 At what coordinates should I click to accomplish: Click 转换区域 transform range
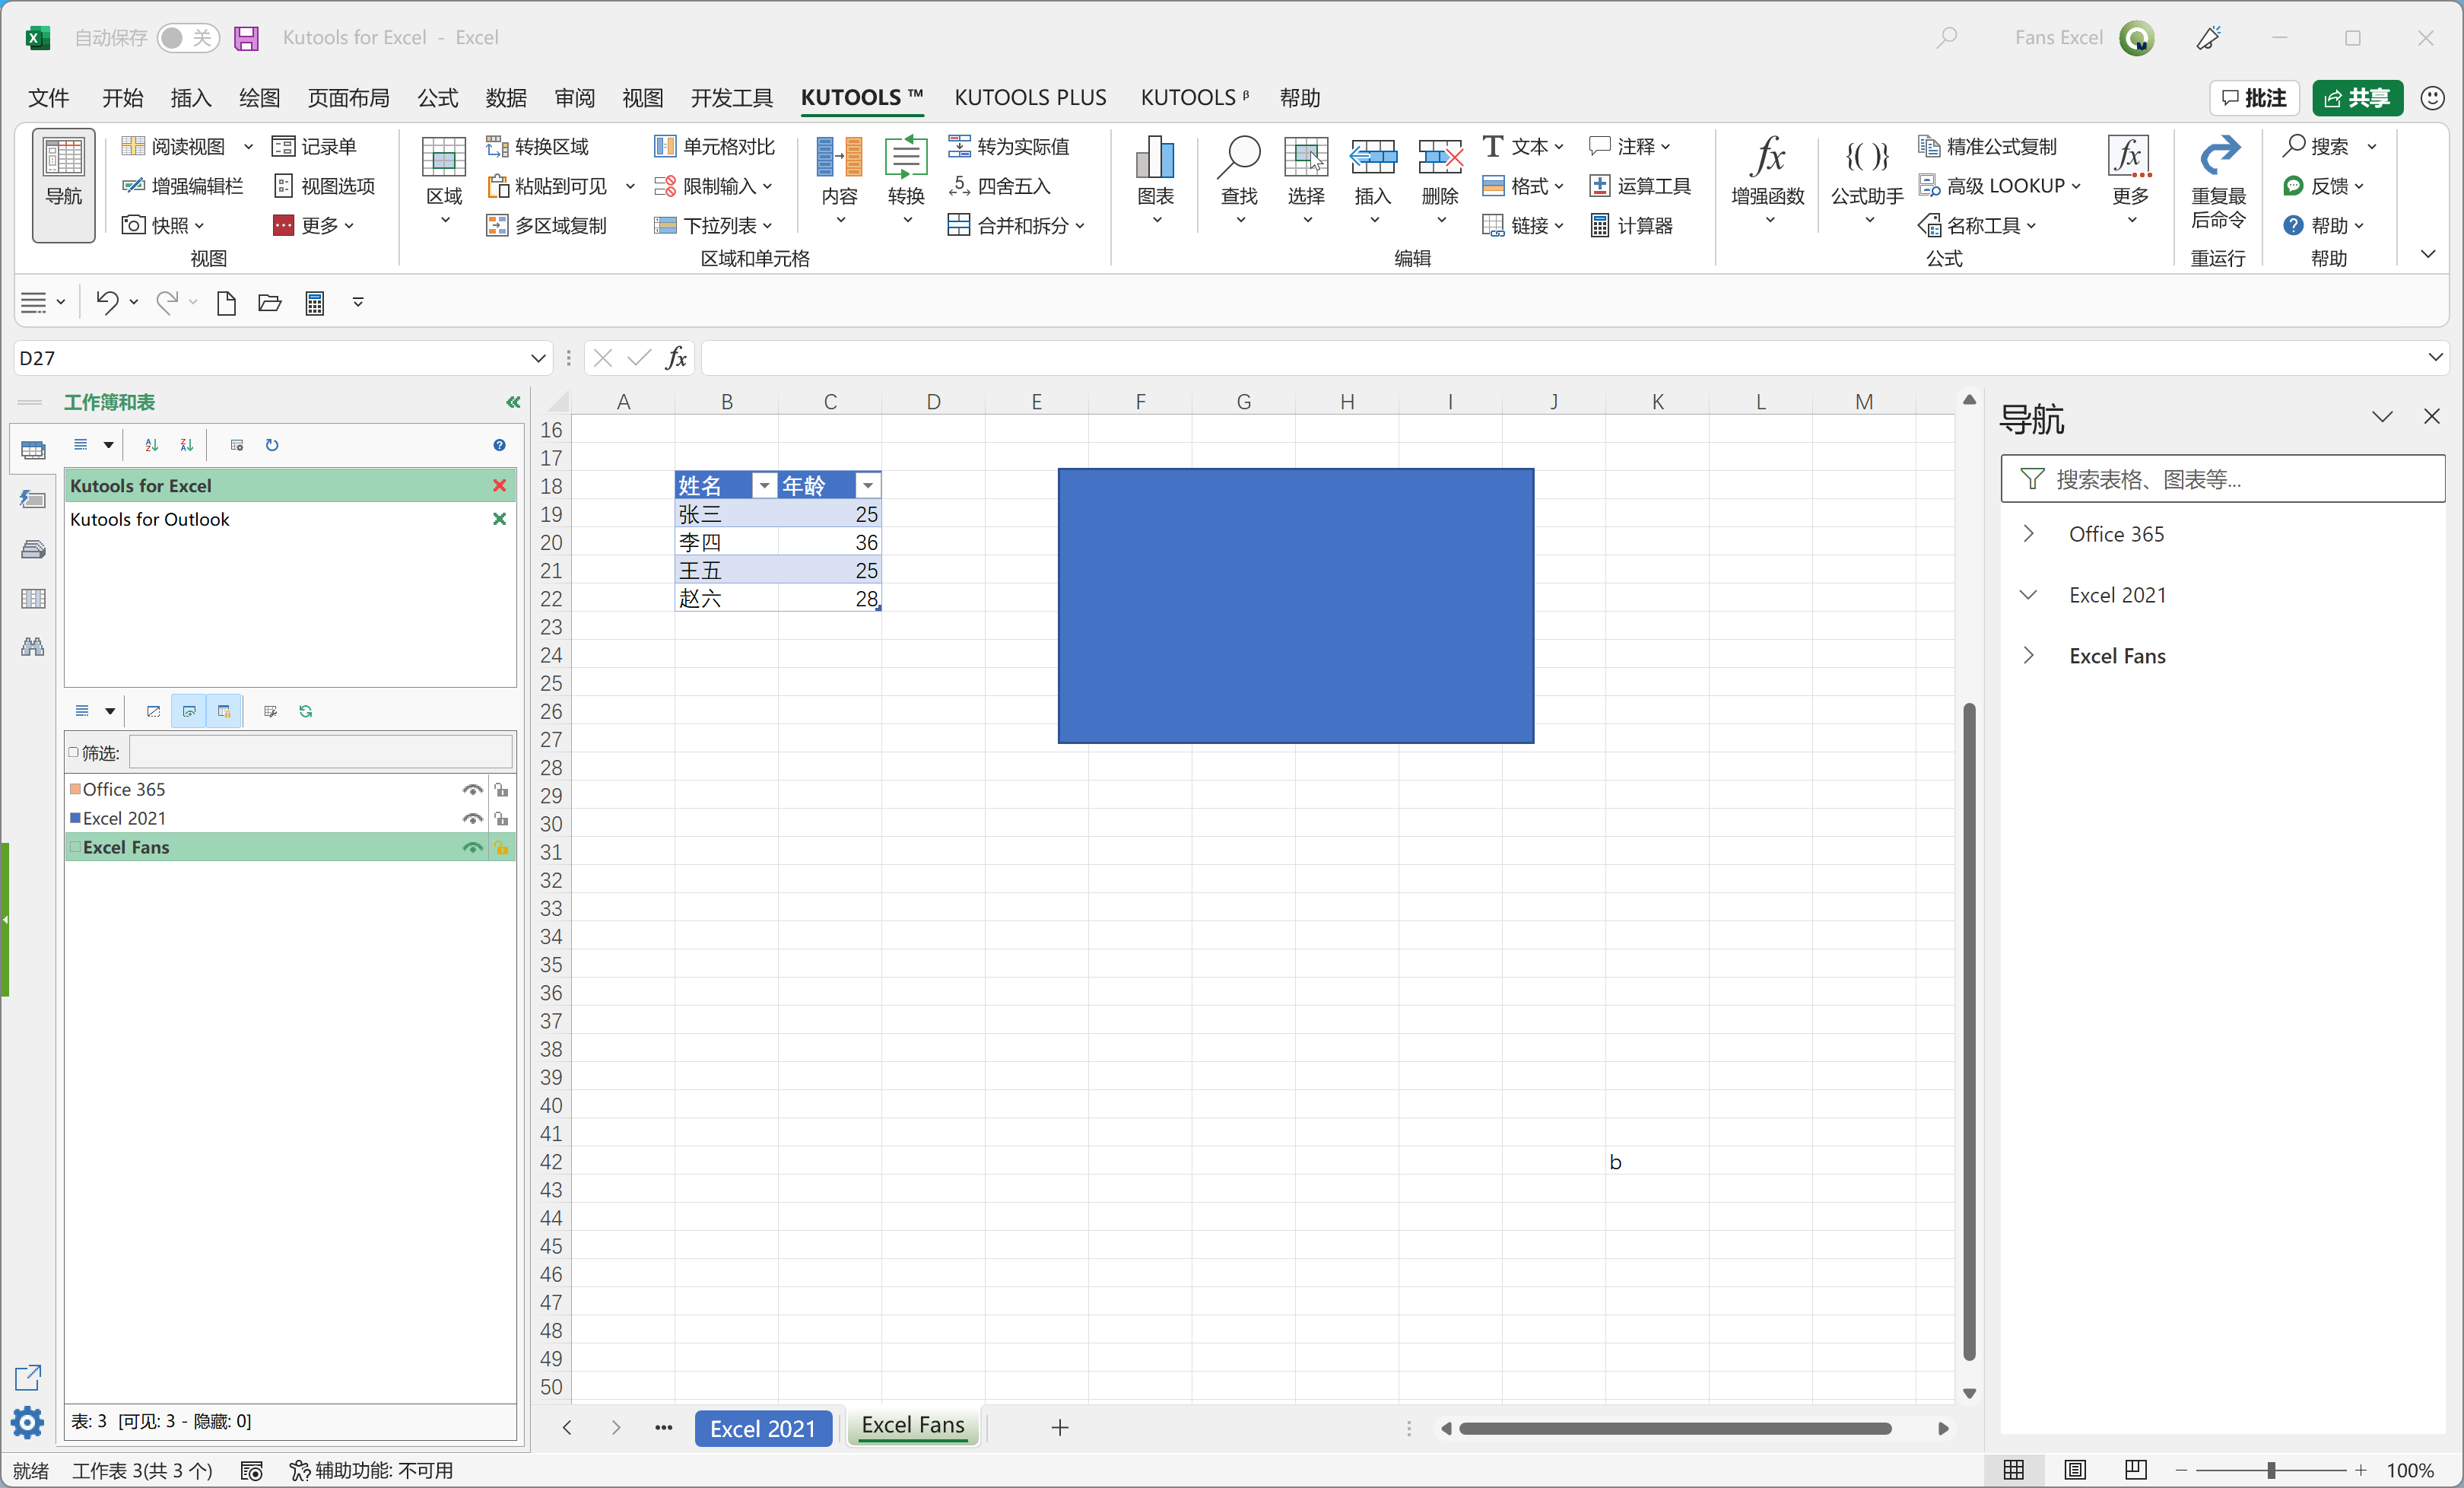click(x=538, y=147)
